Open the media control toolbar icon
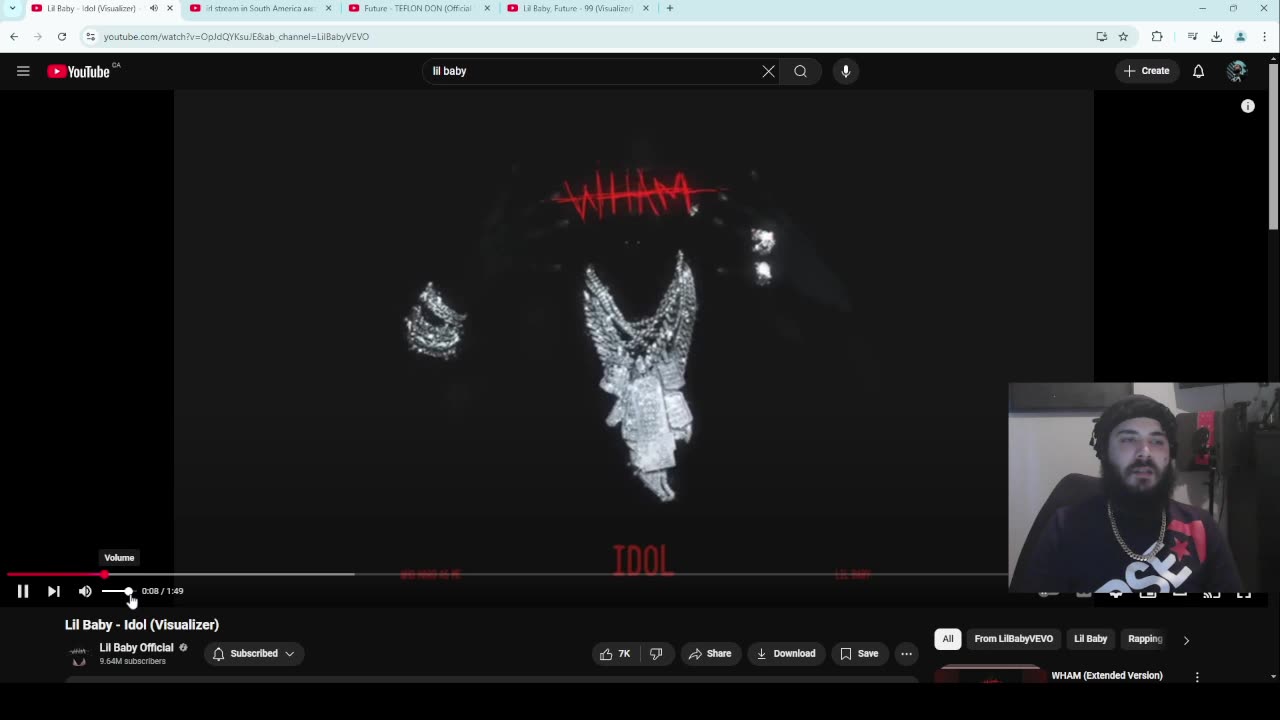The height and width of the screenshot is (720, 1280). [1192, 36]
